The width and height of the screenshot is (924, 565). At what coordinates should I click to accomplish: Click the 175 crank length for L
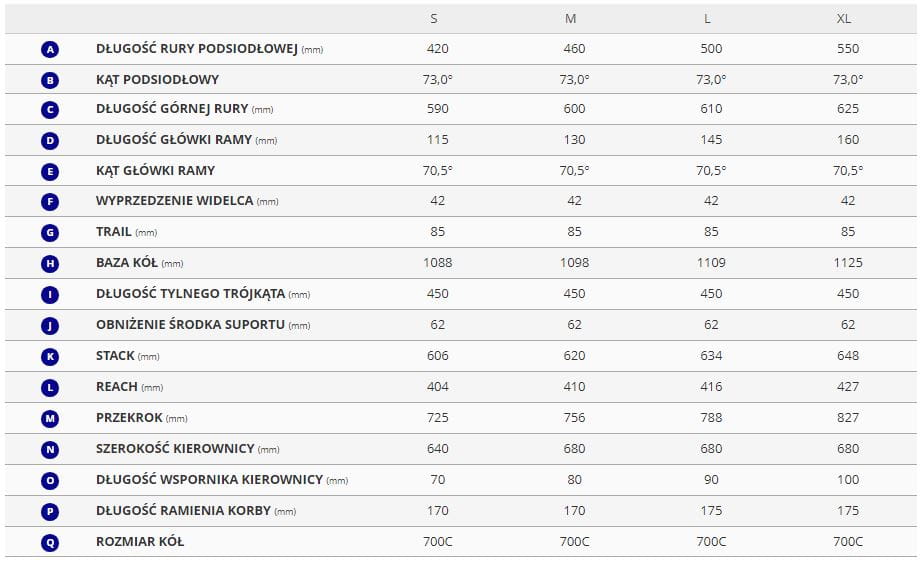coord(711,511)
